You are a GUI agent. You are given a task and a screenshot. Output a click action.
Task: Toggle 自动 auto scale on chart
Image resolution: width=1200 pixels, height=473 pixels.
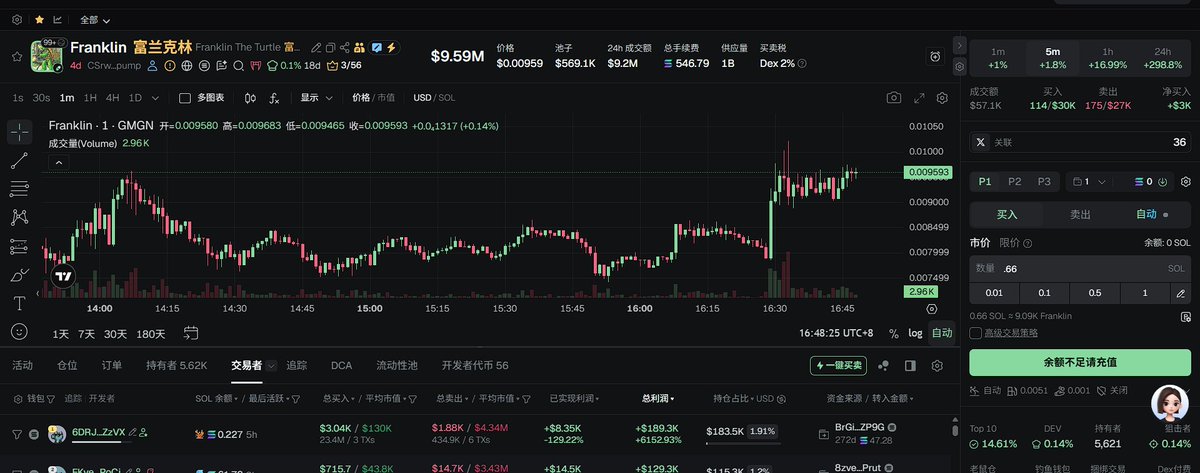[x=942, y=333]
